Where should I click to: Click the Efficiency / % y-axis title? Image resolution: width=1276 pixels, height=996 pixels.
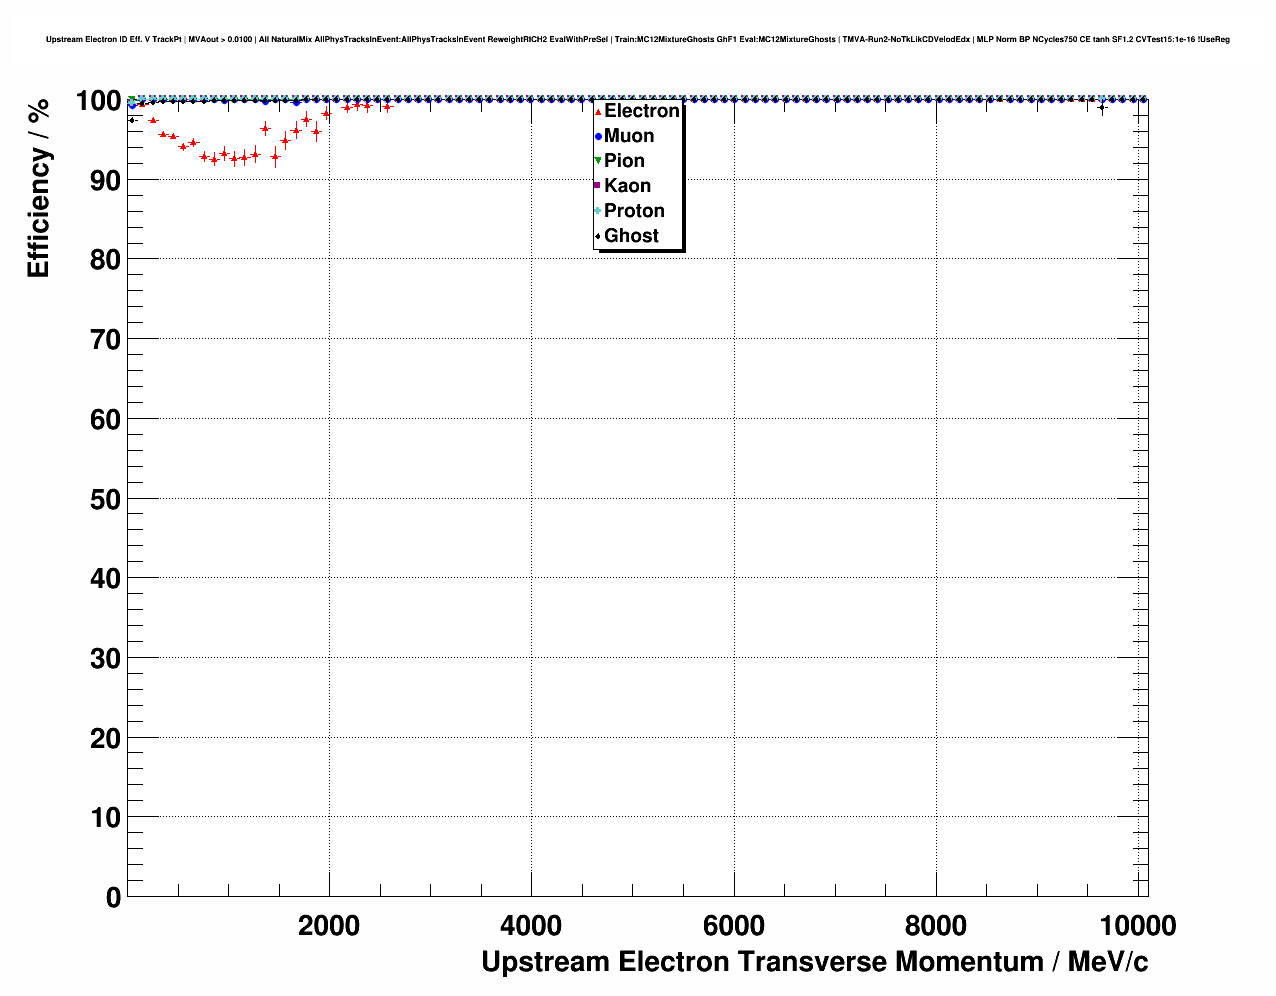coord(38,190)
